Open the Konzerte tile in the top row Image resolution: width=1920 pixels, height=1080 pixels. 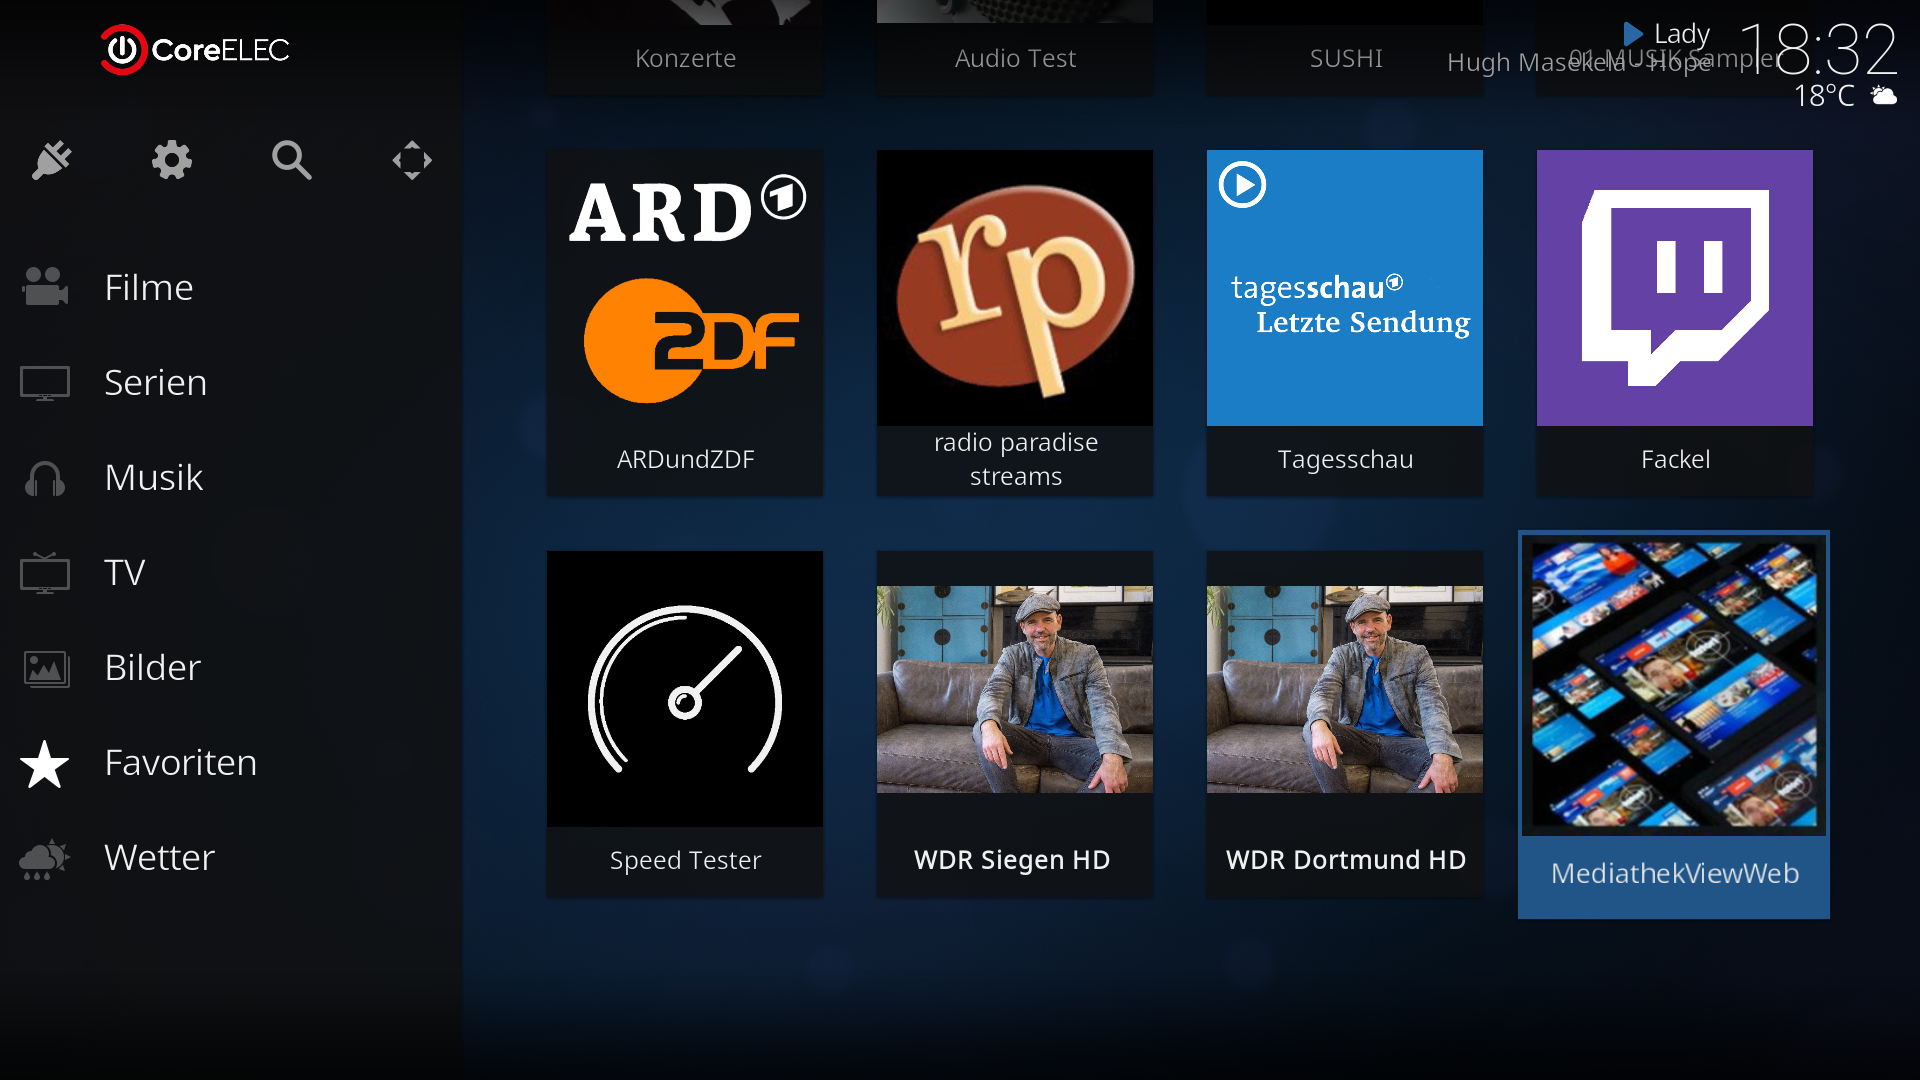685,47
